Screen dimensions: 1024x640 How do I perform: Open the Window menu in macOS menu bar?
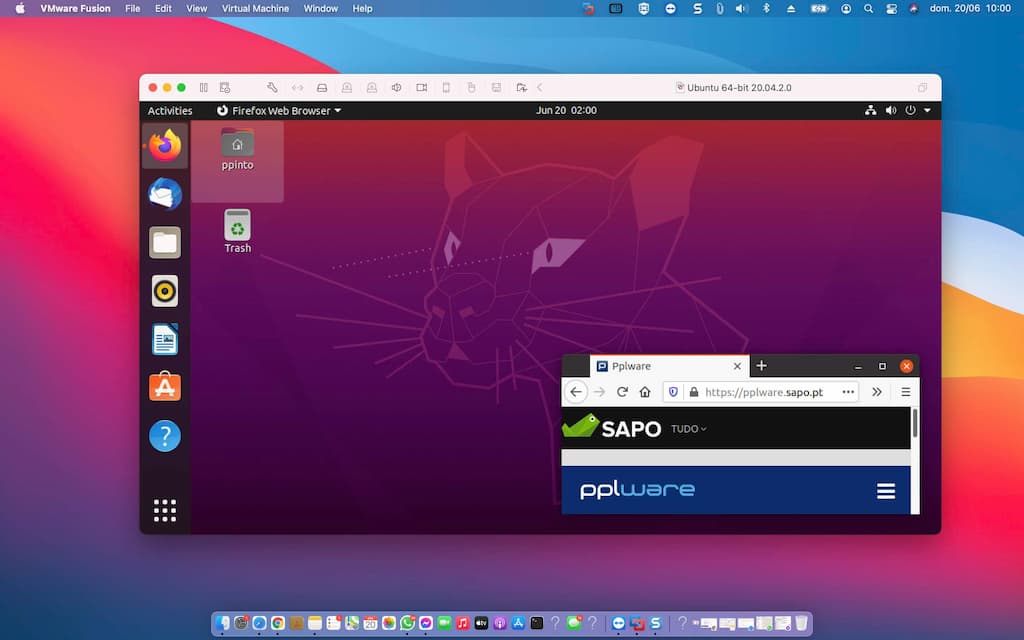[321, 8]
